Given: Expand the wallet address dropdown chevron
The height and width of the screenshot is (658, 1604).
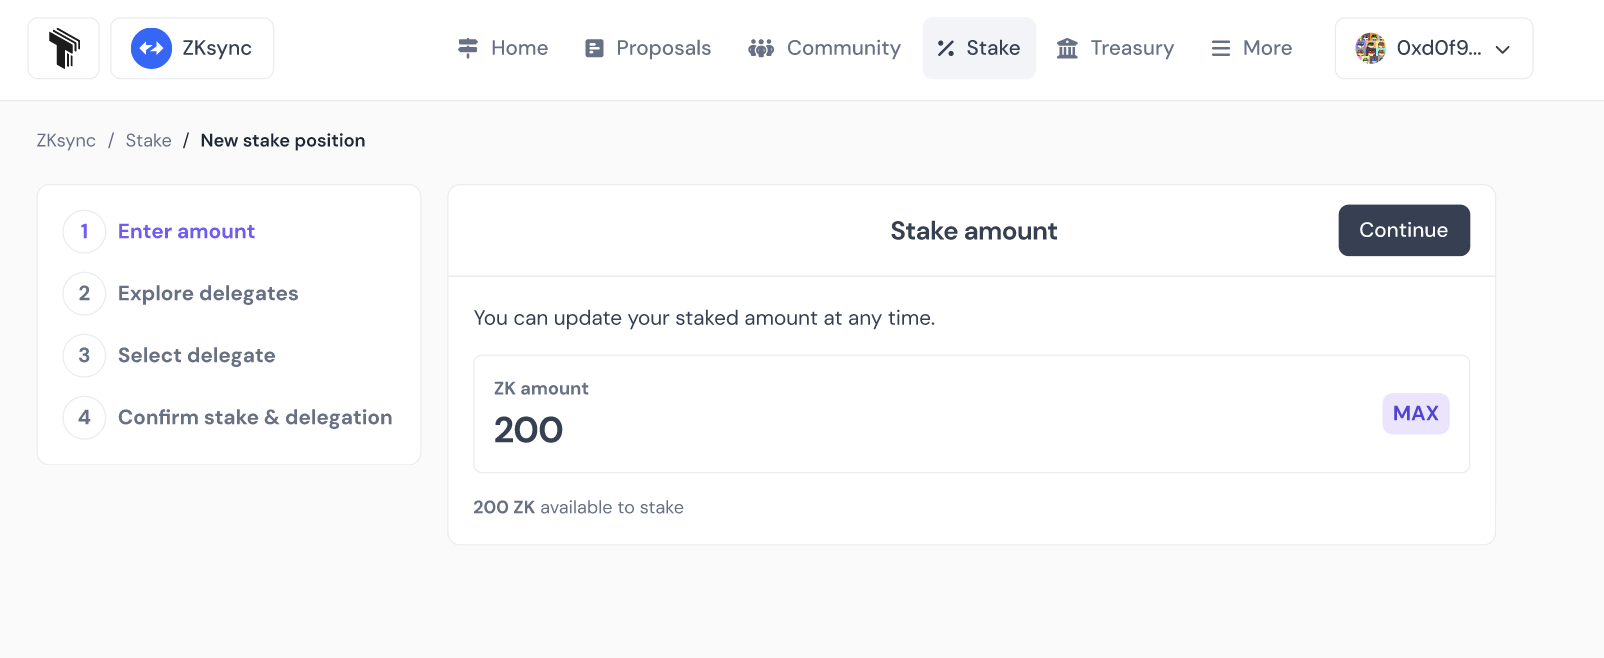Looking at the screenshot, I should [x=1502, y=49].
